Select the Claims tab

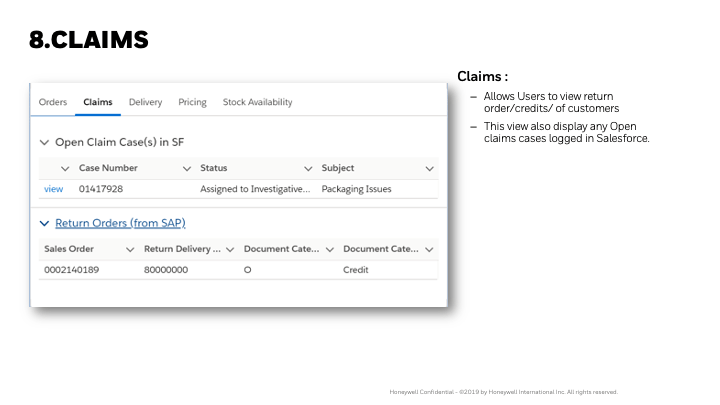tap(97, 102)
